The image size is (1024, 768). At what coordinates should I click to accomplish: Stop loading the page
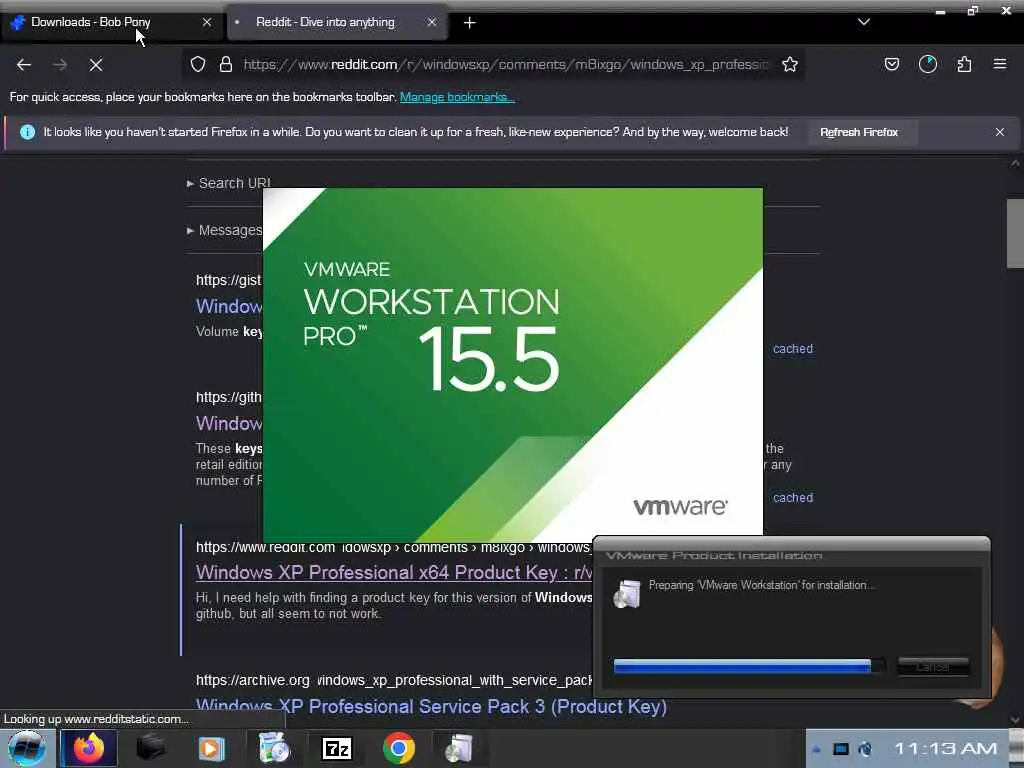(x=96, y=65)
